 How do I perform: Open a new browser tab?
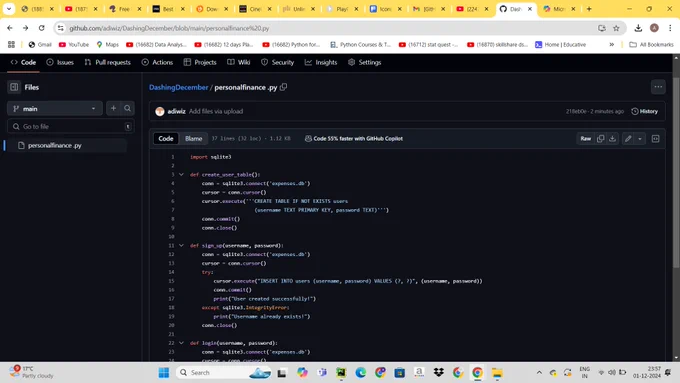point(588,9)
